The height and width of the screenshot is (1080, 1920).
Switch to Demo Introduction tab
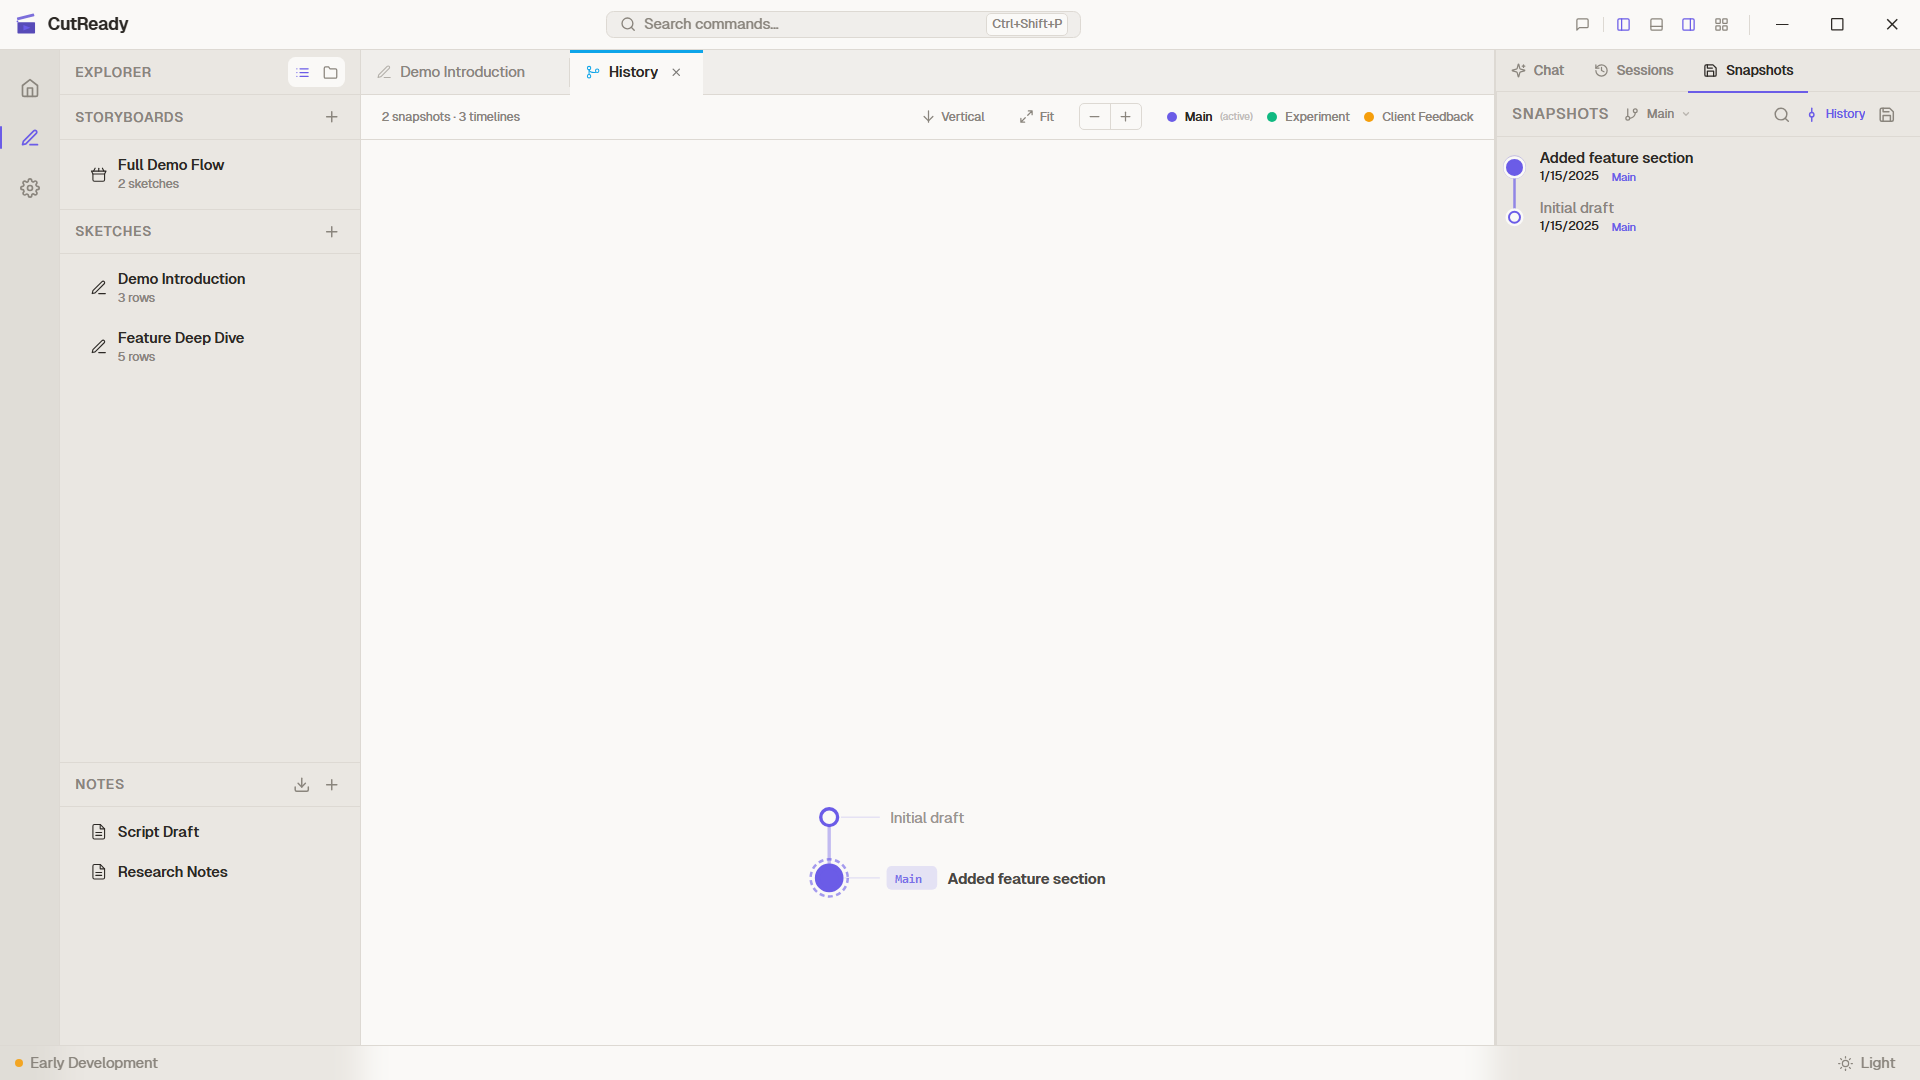[461, 72]
